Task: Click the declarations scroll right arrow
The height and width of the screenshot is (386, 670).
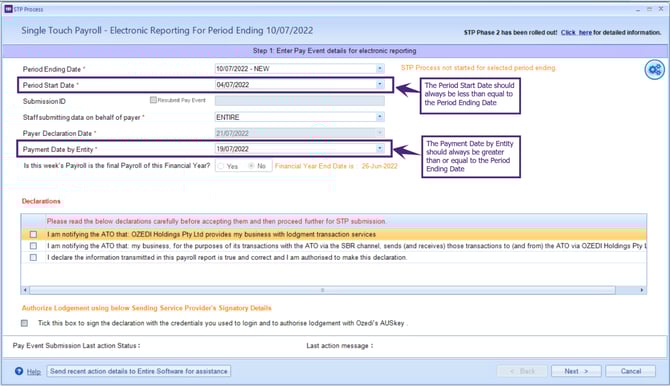Action: point(642,290)
